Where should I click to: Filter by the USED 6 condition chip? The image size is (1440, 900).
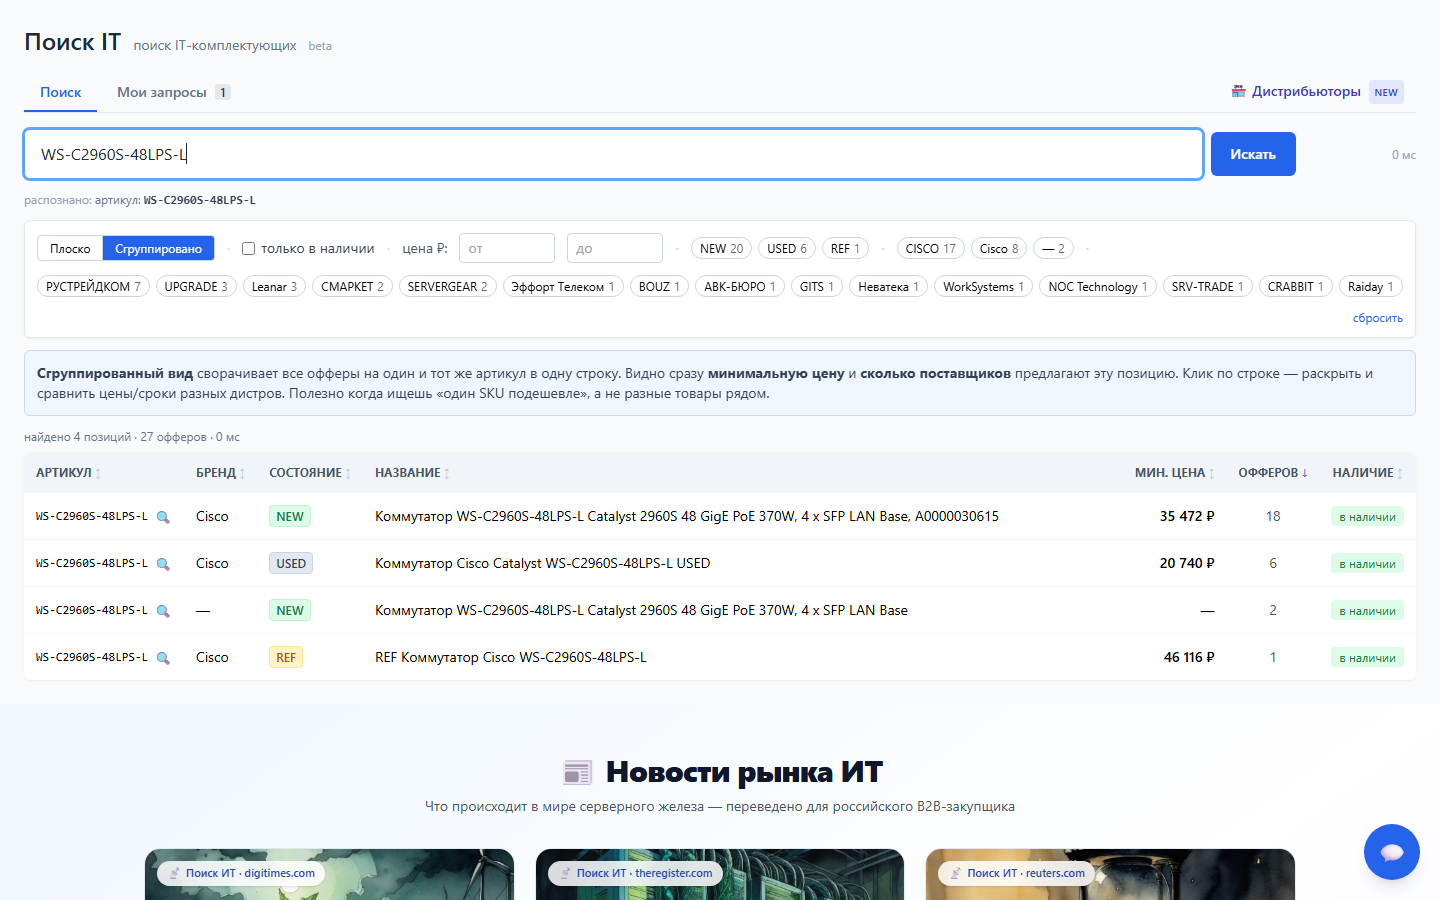(787, 248)
